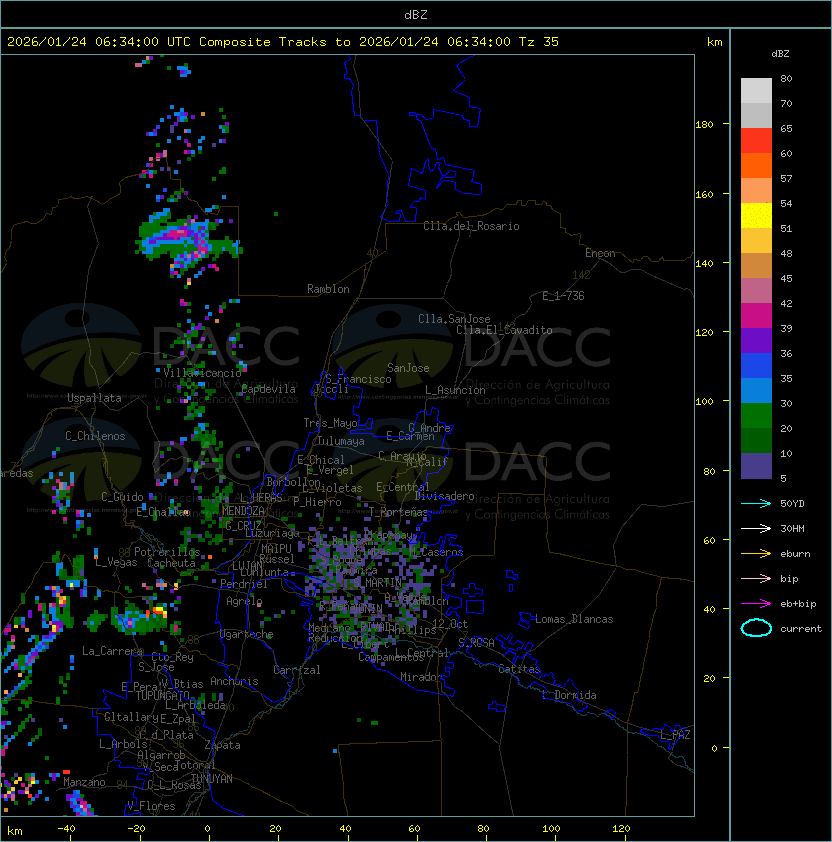This screenshot has height=842, width=832.
Task: Pick the 39 dBZ purple color swatch
Action: coord(756,340)
